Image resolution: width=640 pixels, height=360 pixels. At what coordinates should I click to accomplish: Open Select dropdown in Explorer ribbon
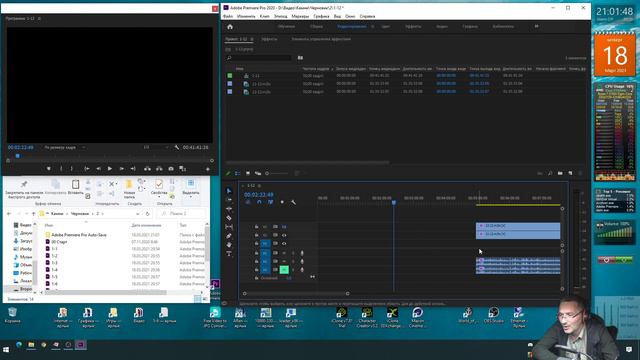(191, 197)
